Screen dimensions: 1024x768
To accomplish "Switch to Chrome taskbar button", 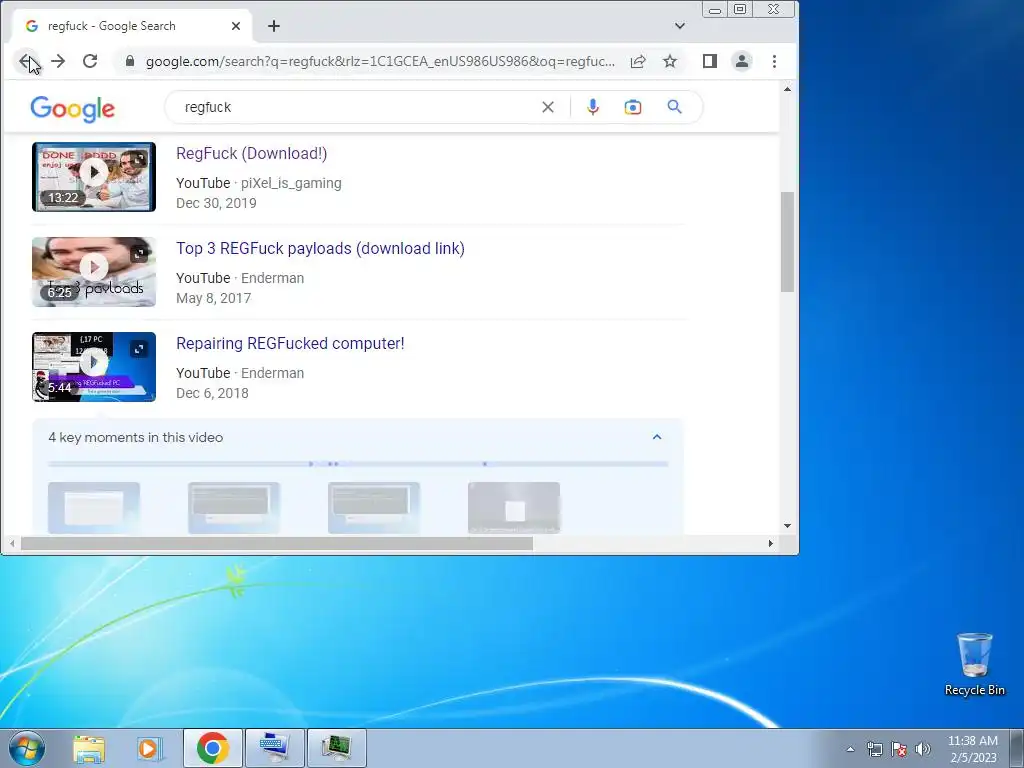I will 213,748.
